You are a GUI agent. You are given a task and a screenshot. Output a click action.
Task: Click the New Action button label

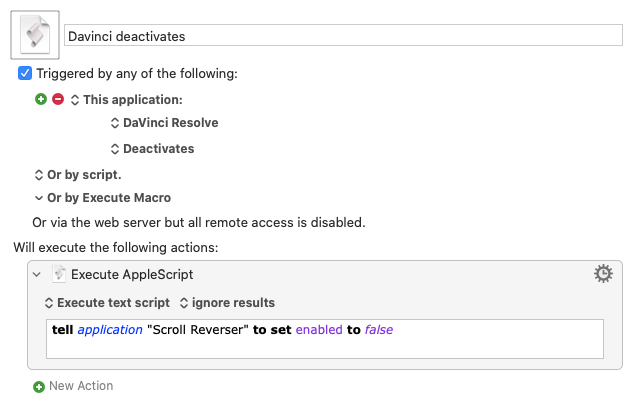coord(81,386)
